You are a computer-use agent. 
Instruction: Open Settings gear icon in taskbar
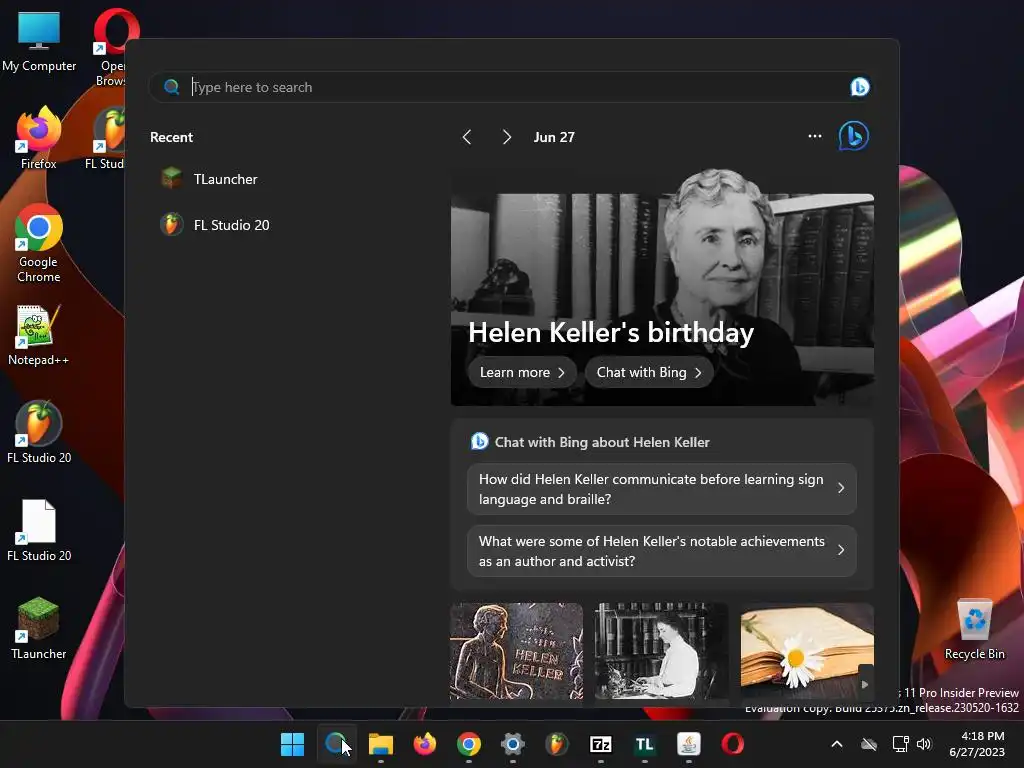(x=513, y=744)
